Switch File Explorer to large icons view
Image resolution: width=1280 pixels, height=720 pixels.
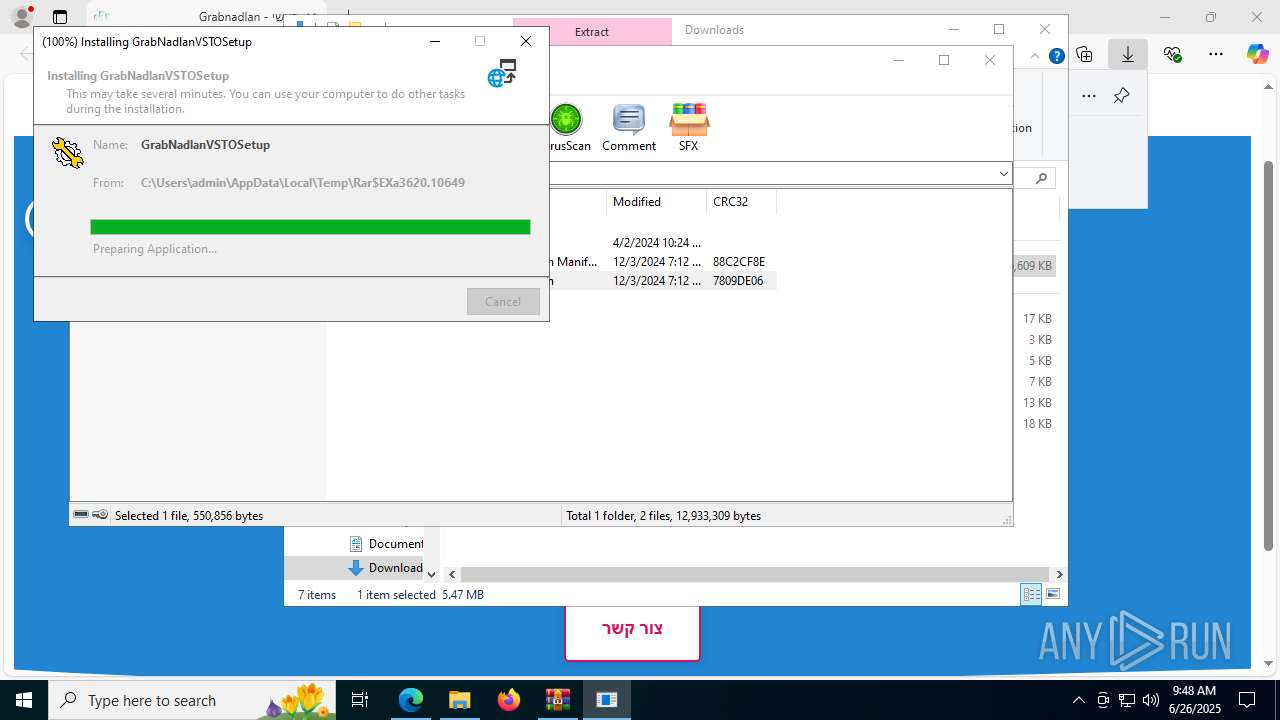(x=1052, y=594)
